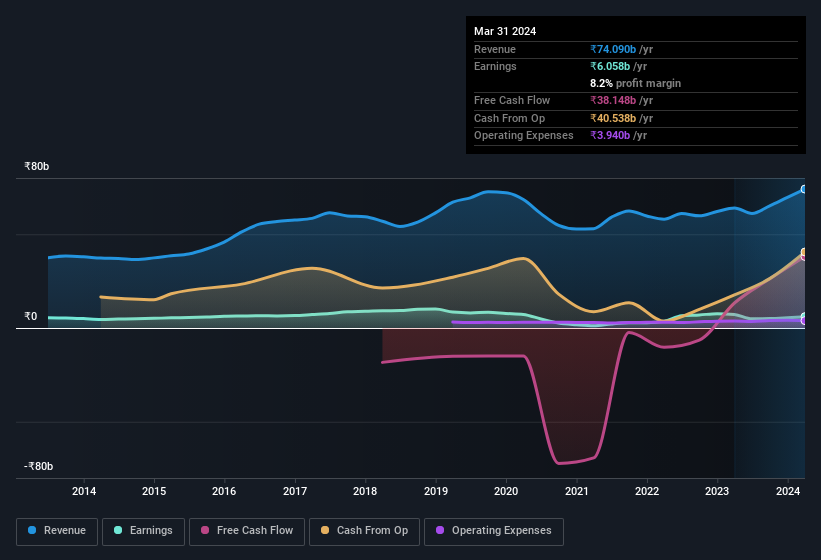
Task: Click the 2016 x-axis label
Action: (224, 491)
